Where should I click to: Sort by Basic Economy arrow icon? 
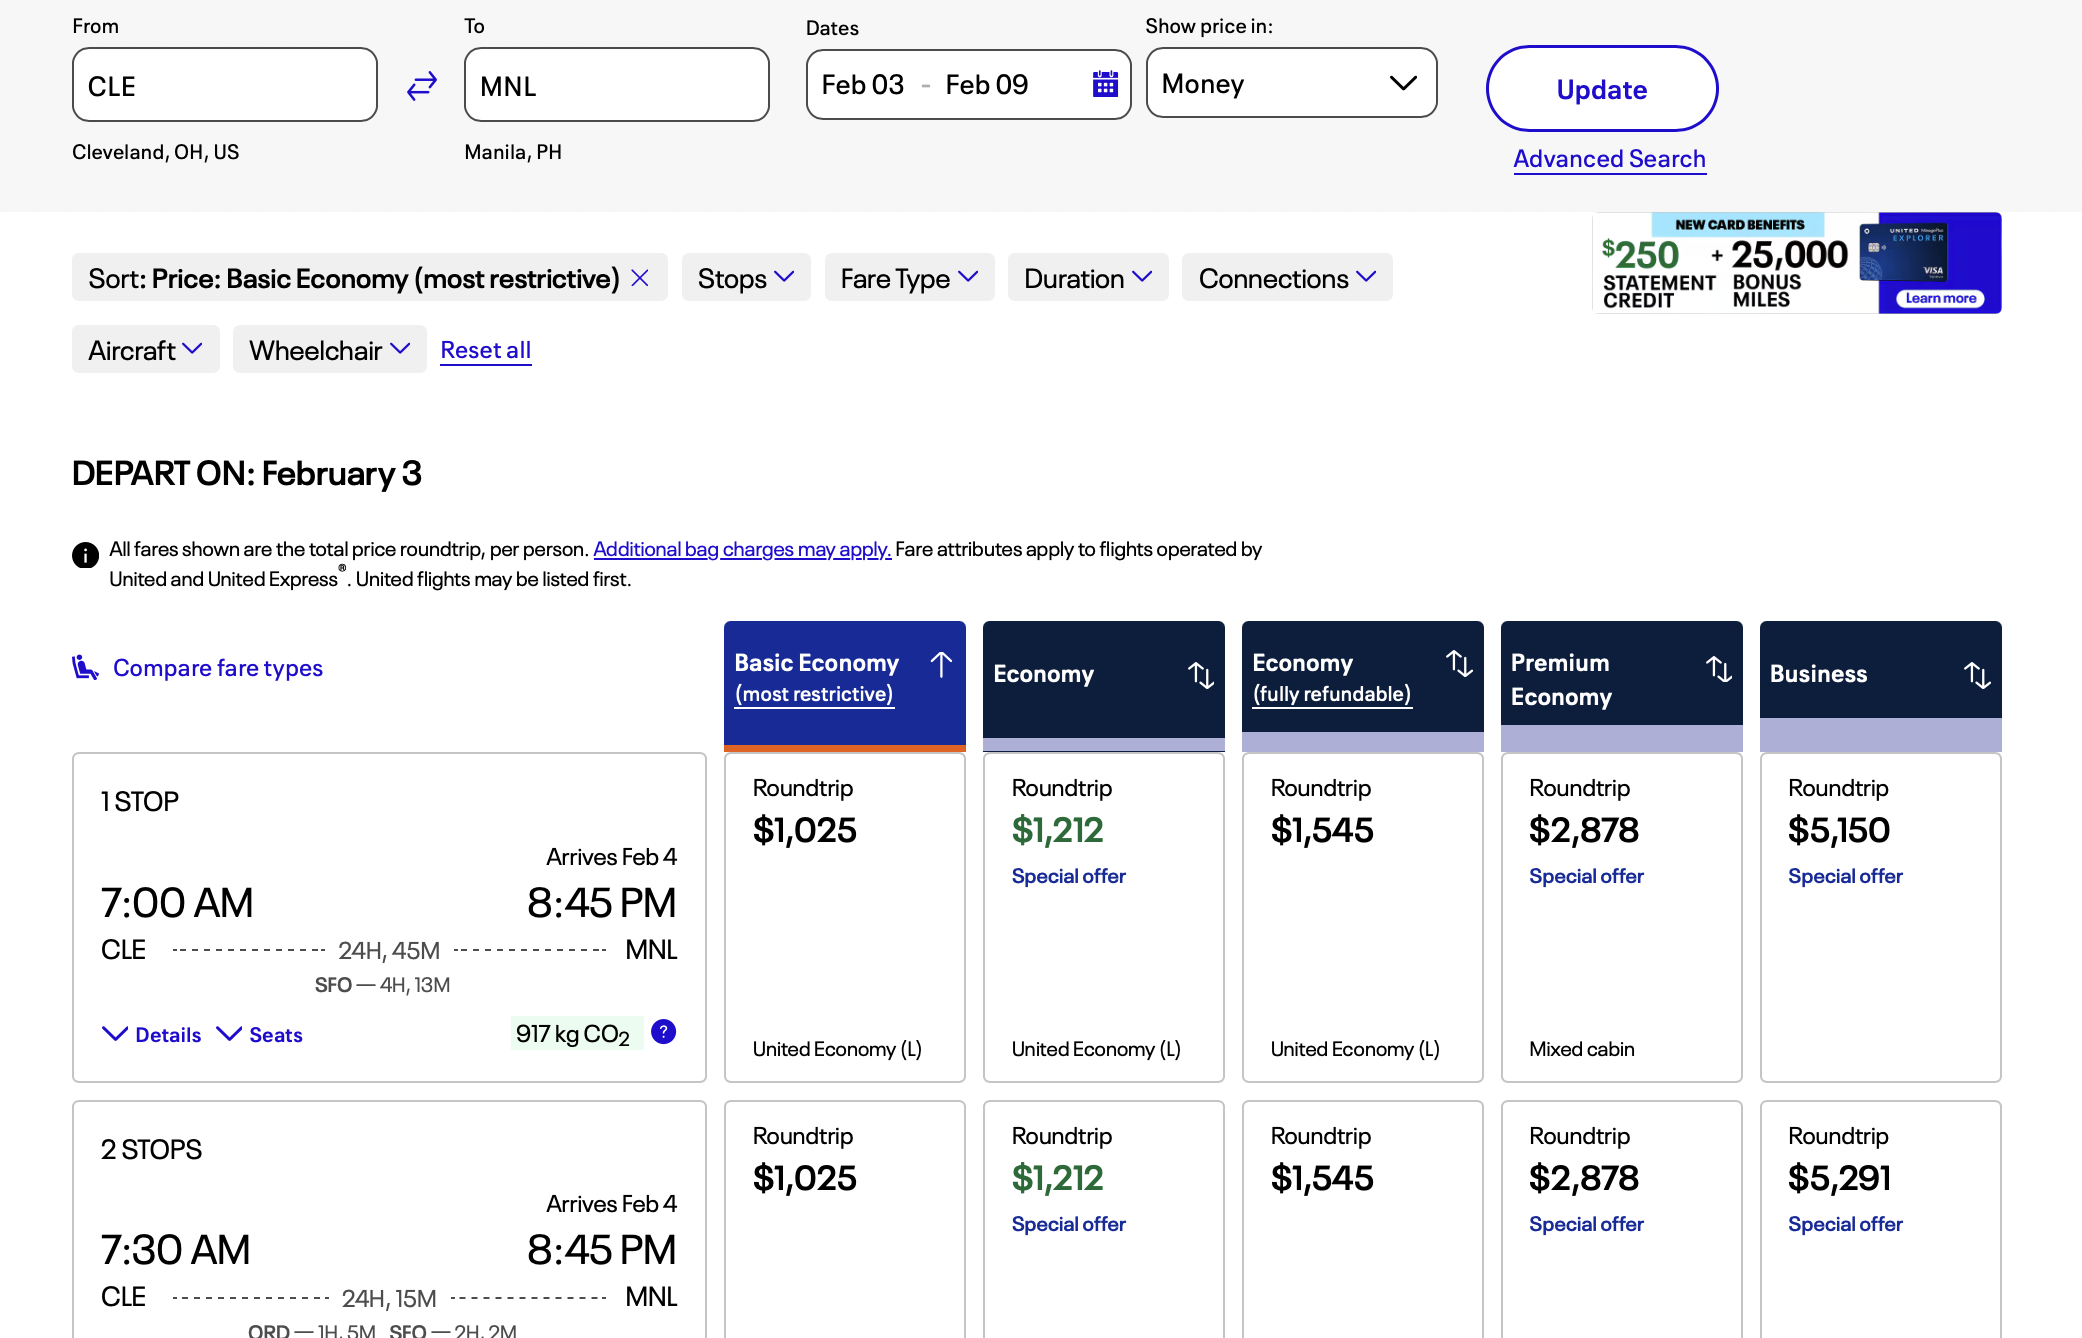(x=941, y=665)
